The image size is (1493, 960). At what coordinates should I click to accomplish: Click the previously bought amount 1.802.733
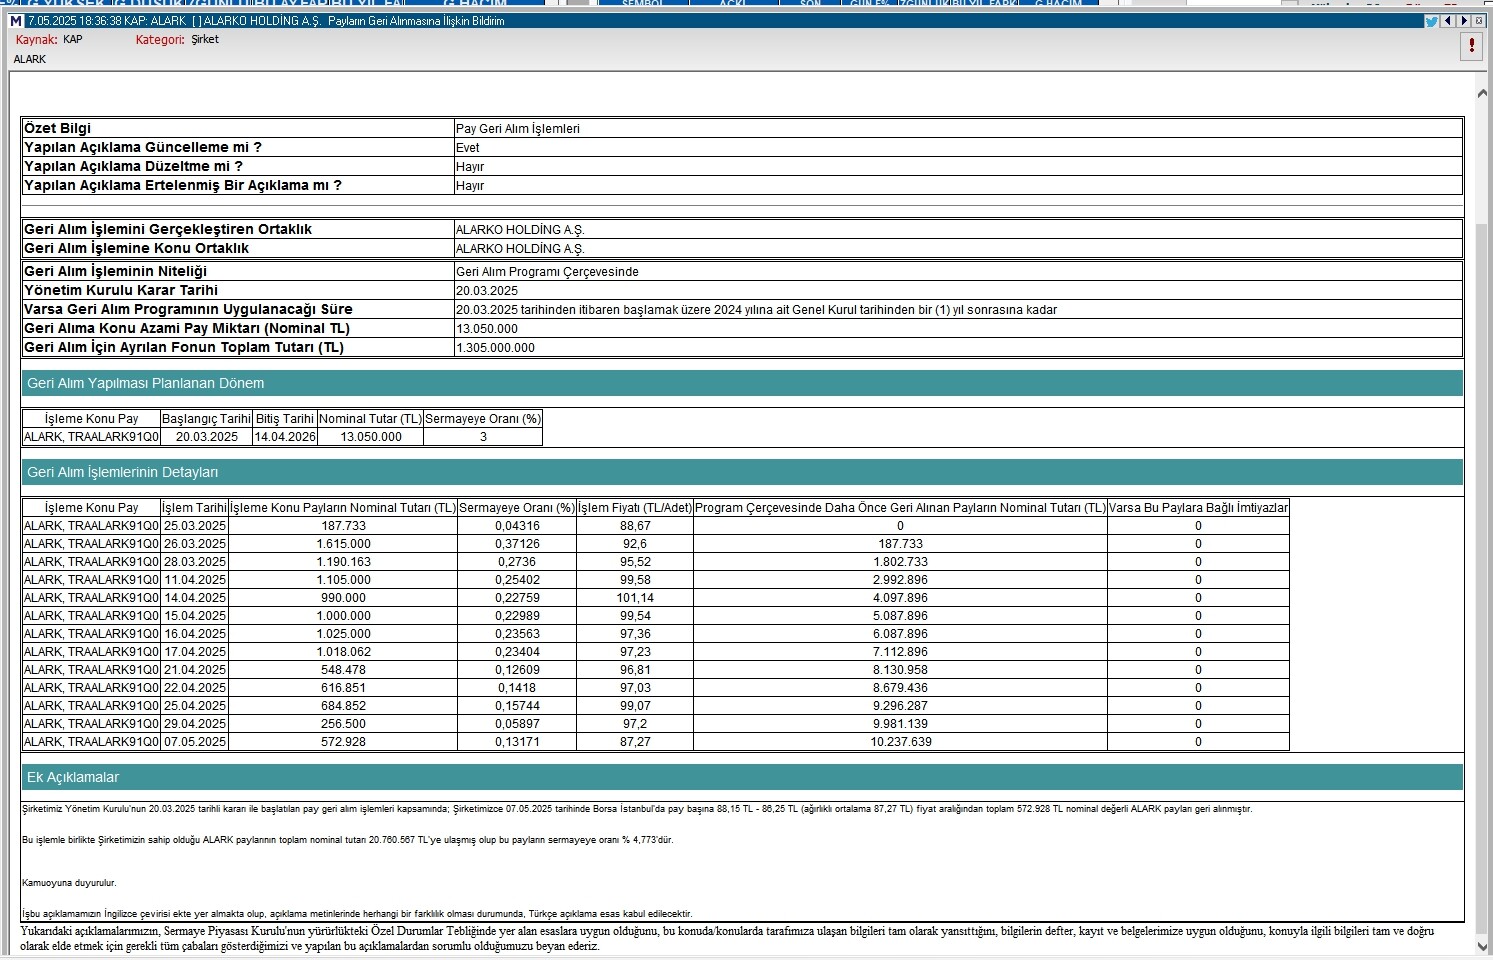[x=900, y=562]
